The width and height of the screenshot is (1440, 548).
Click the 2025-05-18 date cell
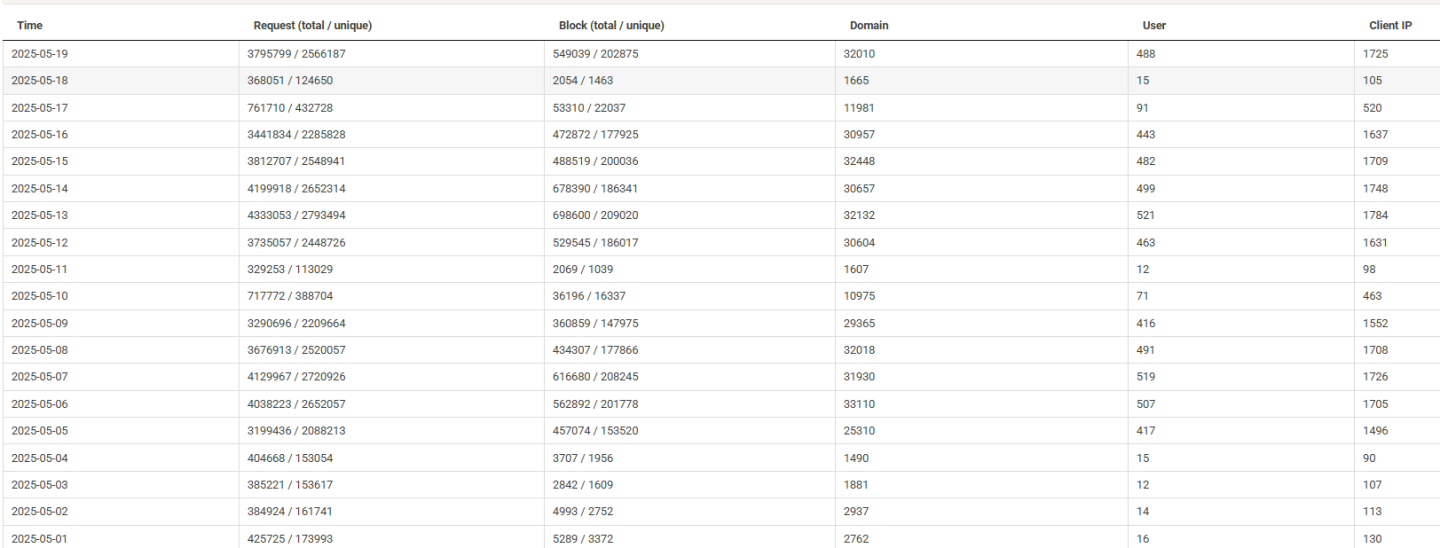click(39, 81)
